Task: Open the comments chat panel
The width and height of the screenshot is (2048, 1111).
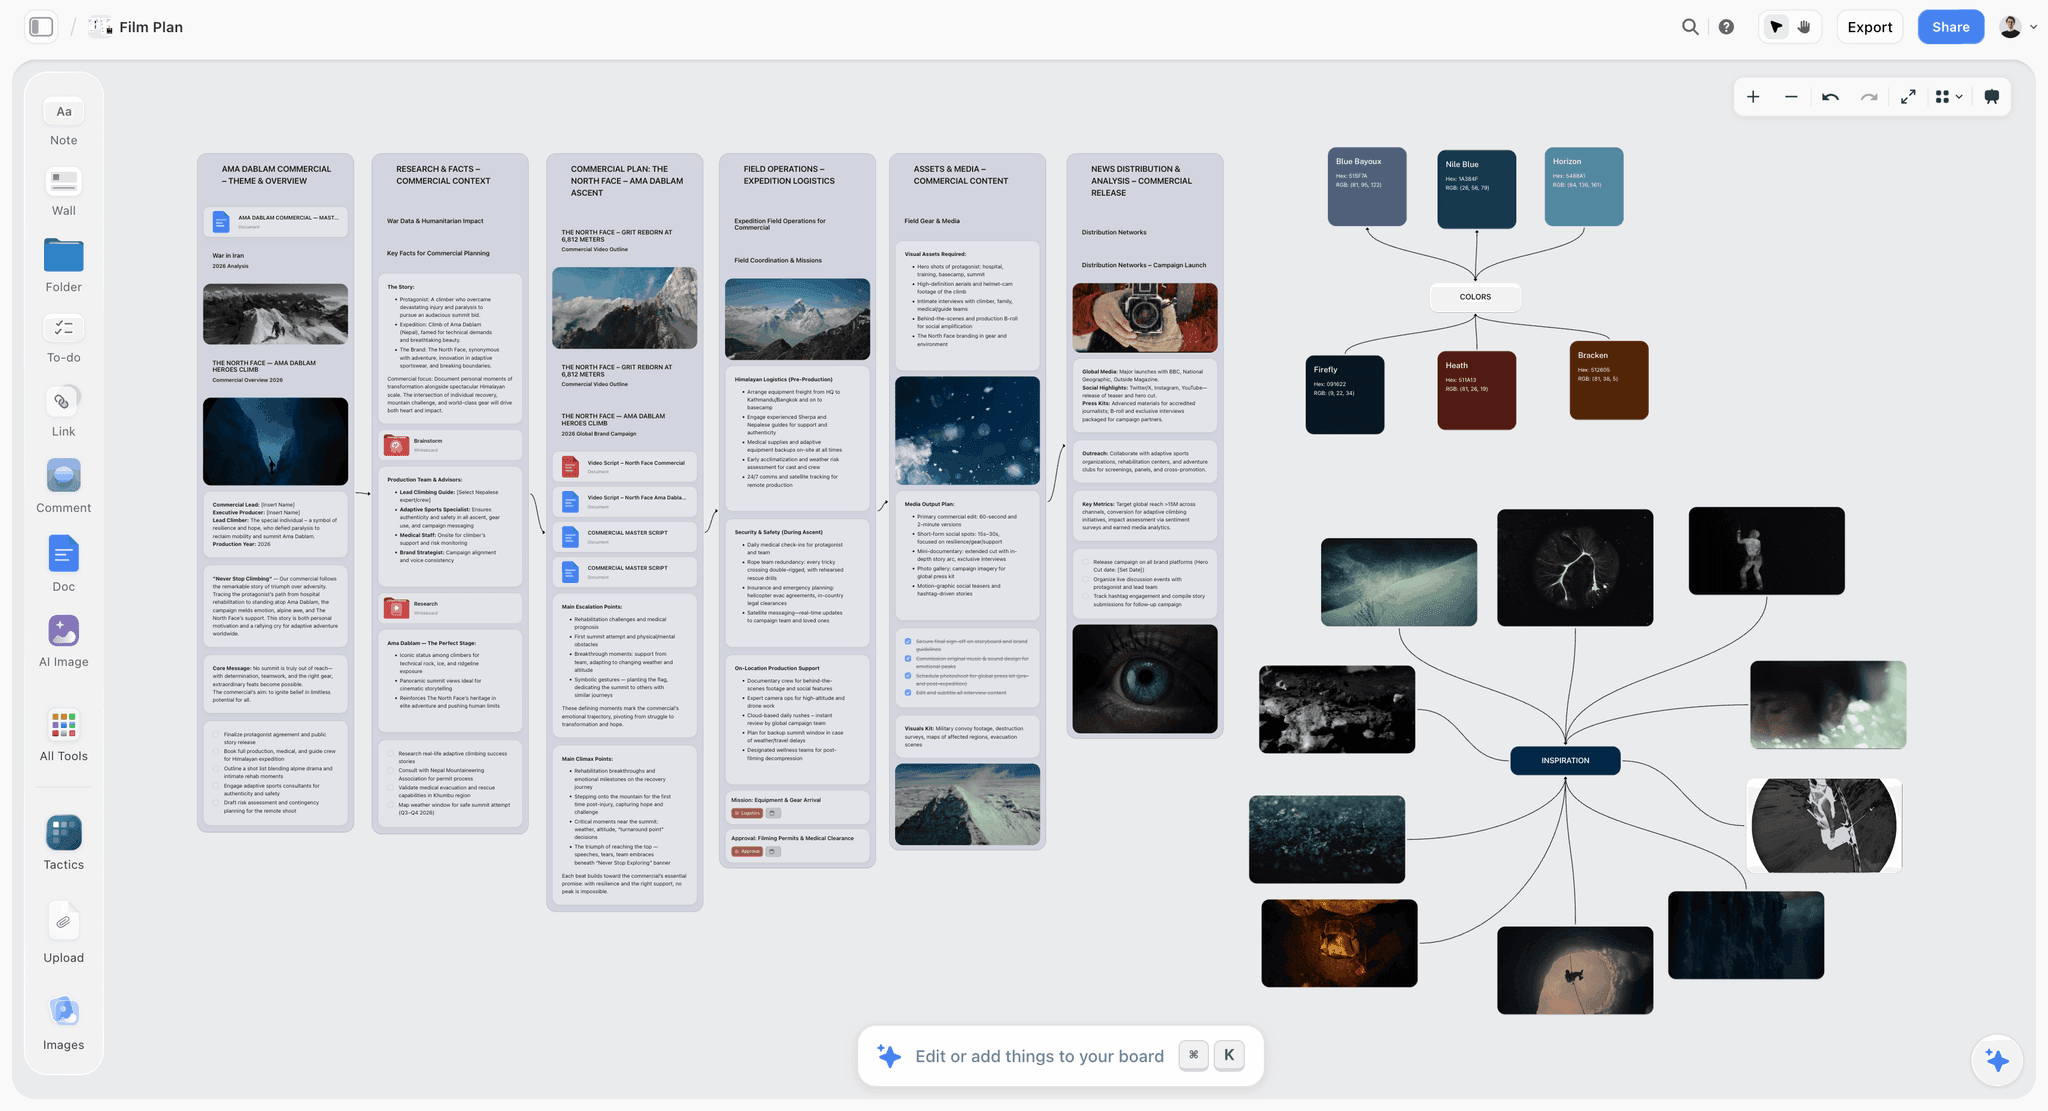Action: coord(1992,97)
